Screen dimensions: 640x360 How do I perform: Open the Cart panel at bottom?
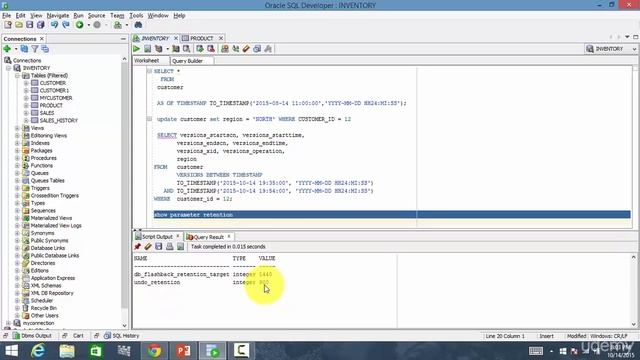coord(78,336)
